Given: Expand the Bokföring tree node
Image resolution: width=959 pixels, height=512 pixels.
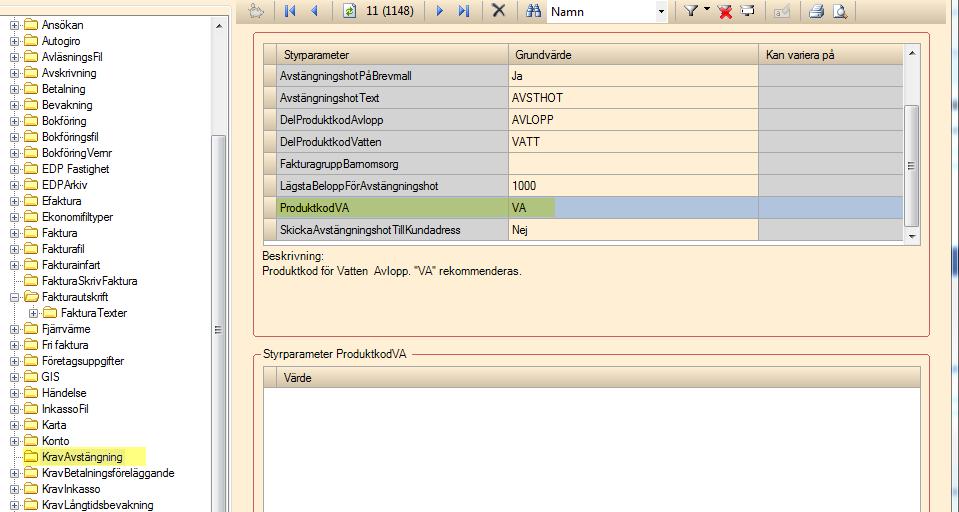Looking at the screenshot, I should [15, 121].
